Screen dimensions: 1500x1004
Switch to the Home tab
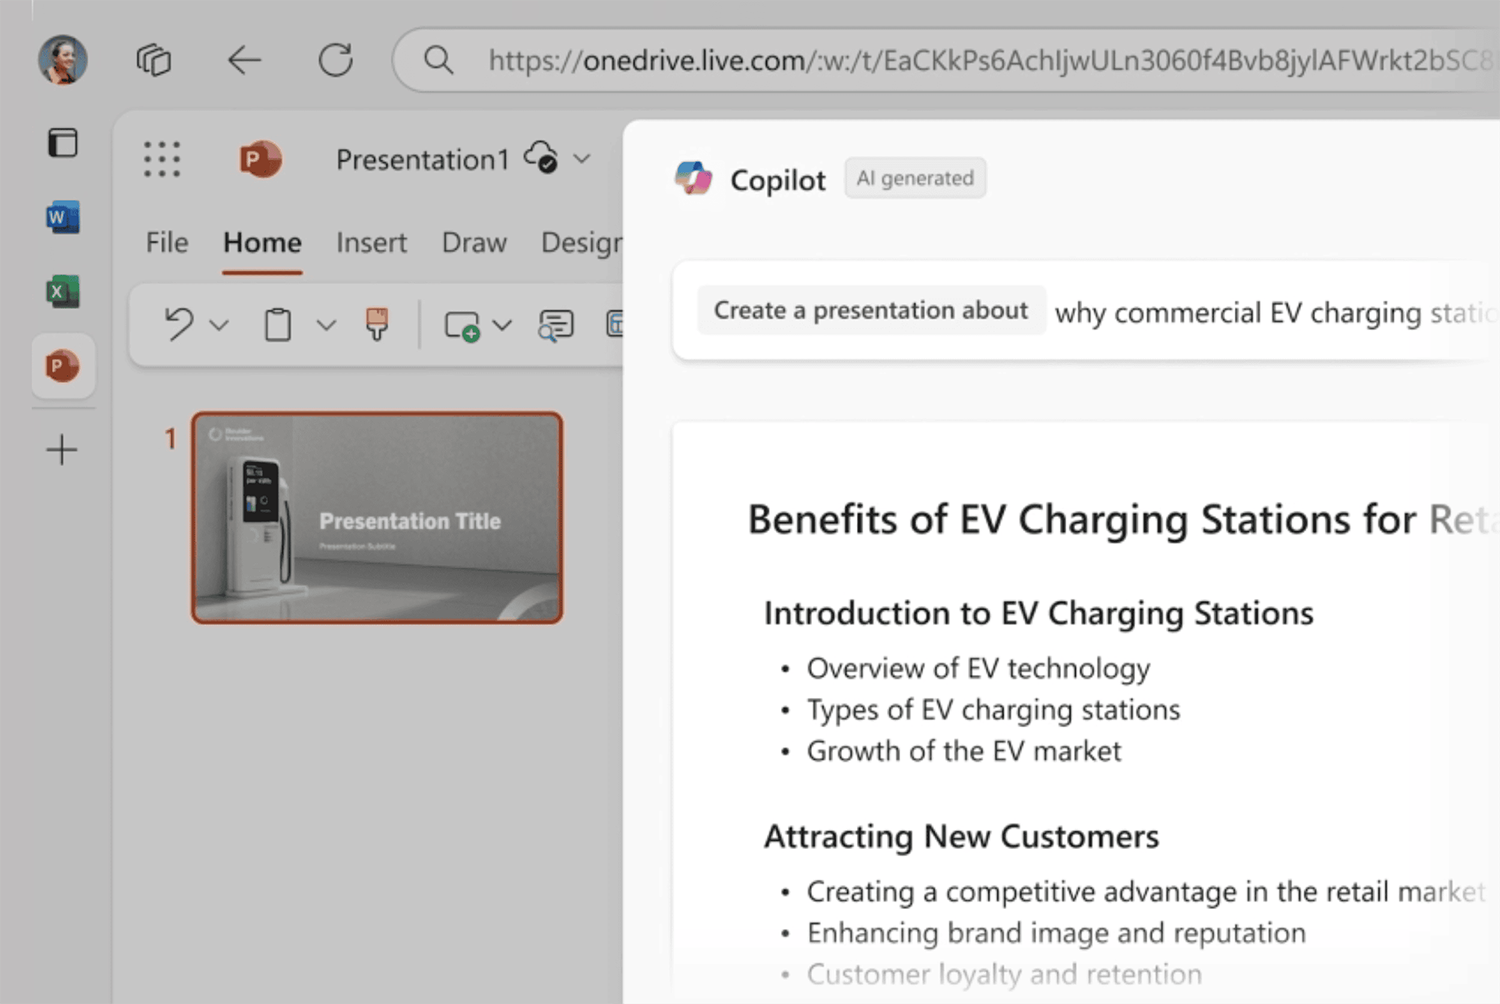[262, 243]
